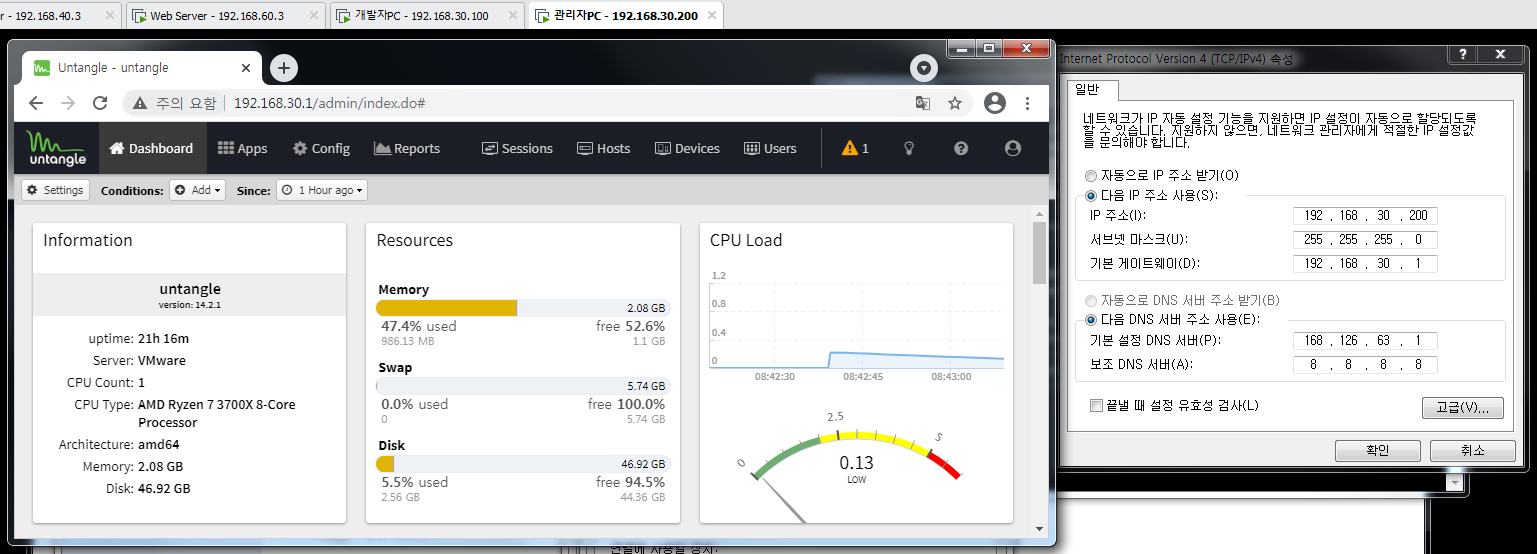Select the Untangle - untangle browser tab
Screen dimensions: 1537x554
point(142,67)
